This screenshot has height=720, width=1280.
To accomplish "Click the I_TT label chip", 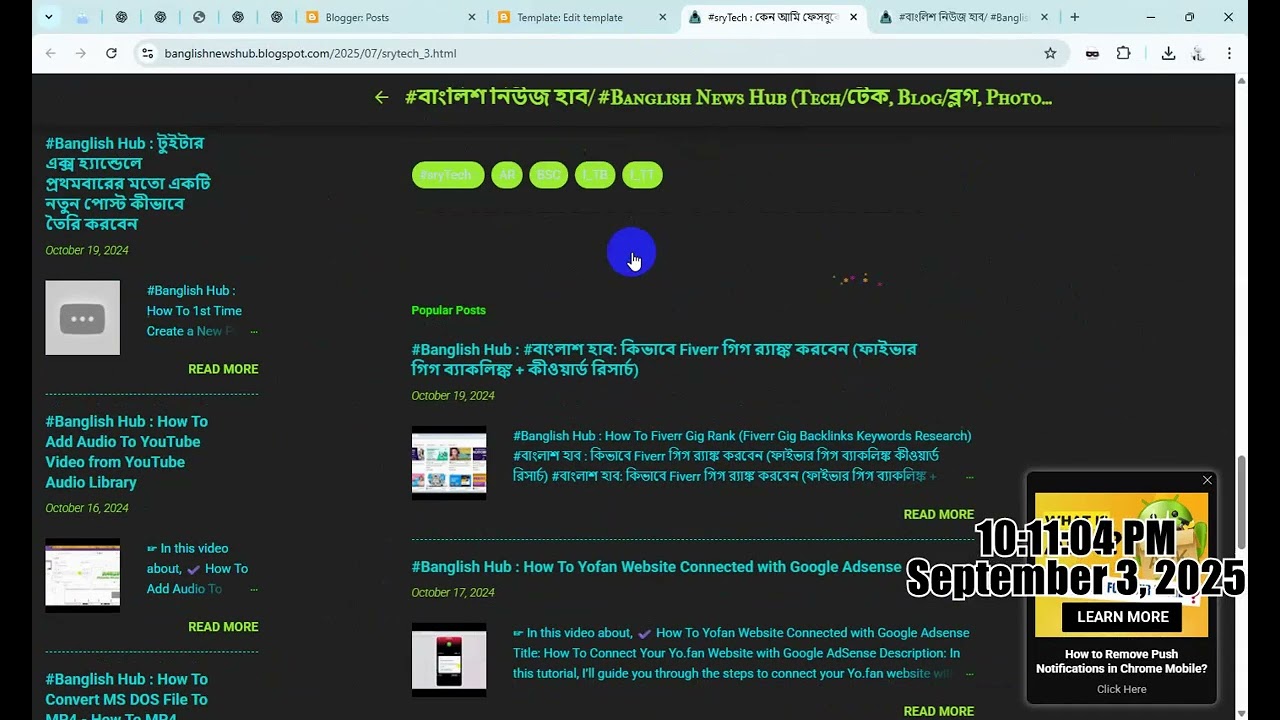I will [642, 175].
